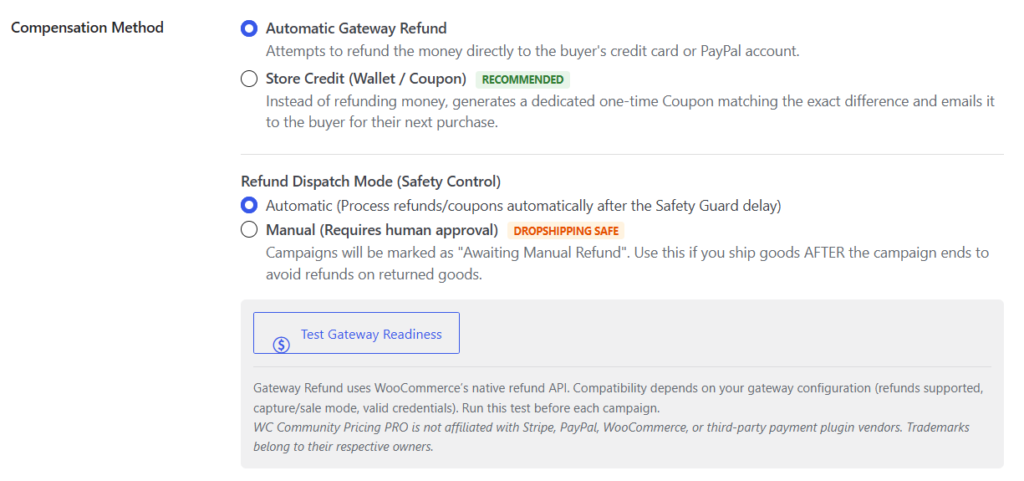
Task: Click the Automatic process refunds after Safety Guard label
Action: point(523,206)
